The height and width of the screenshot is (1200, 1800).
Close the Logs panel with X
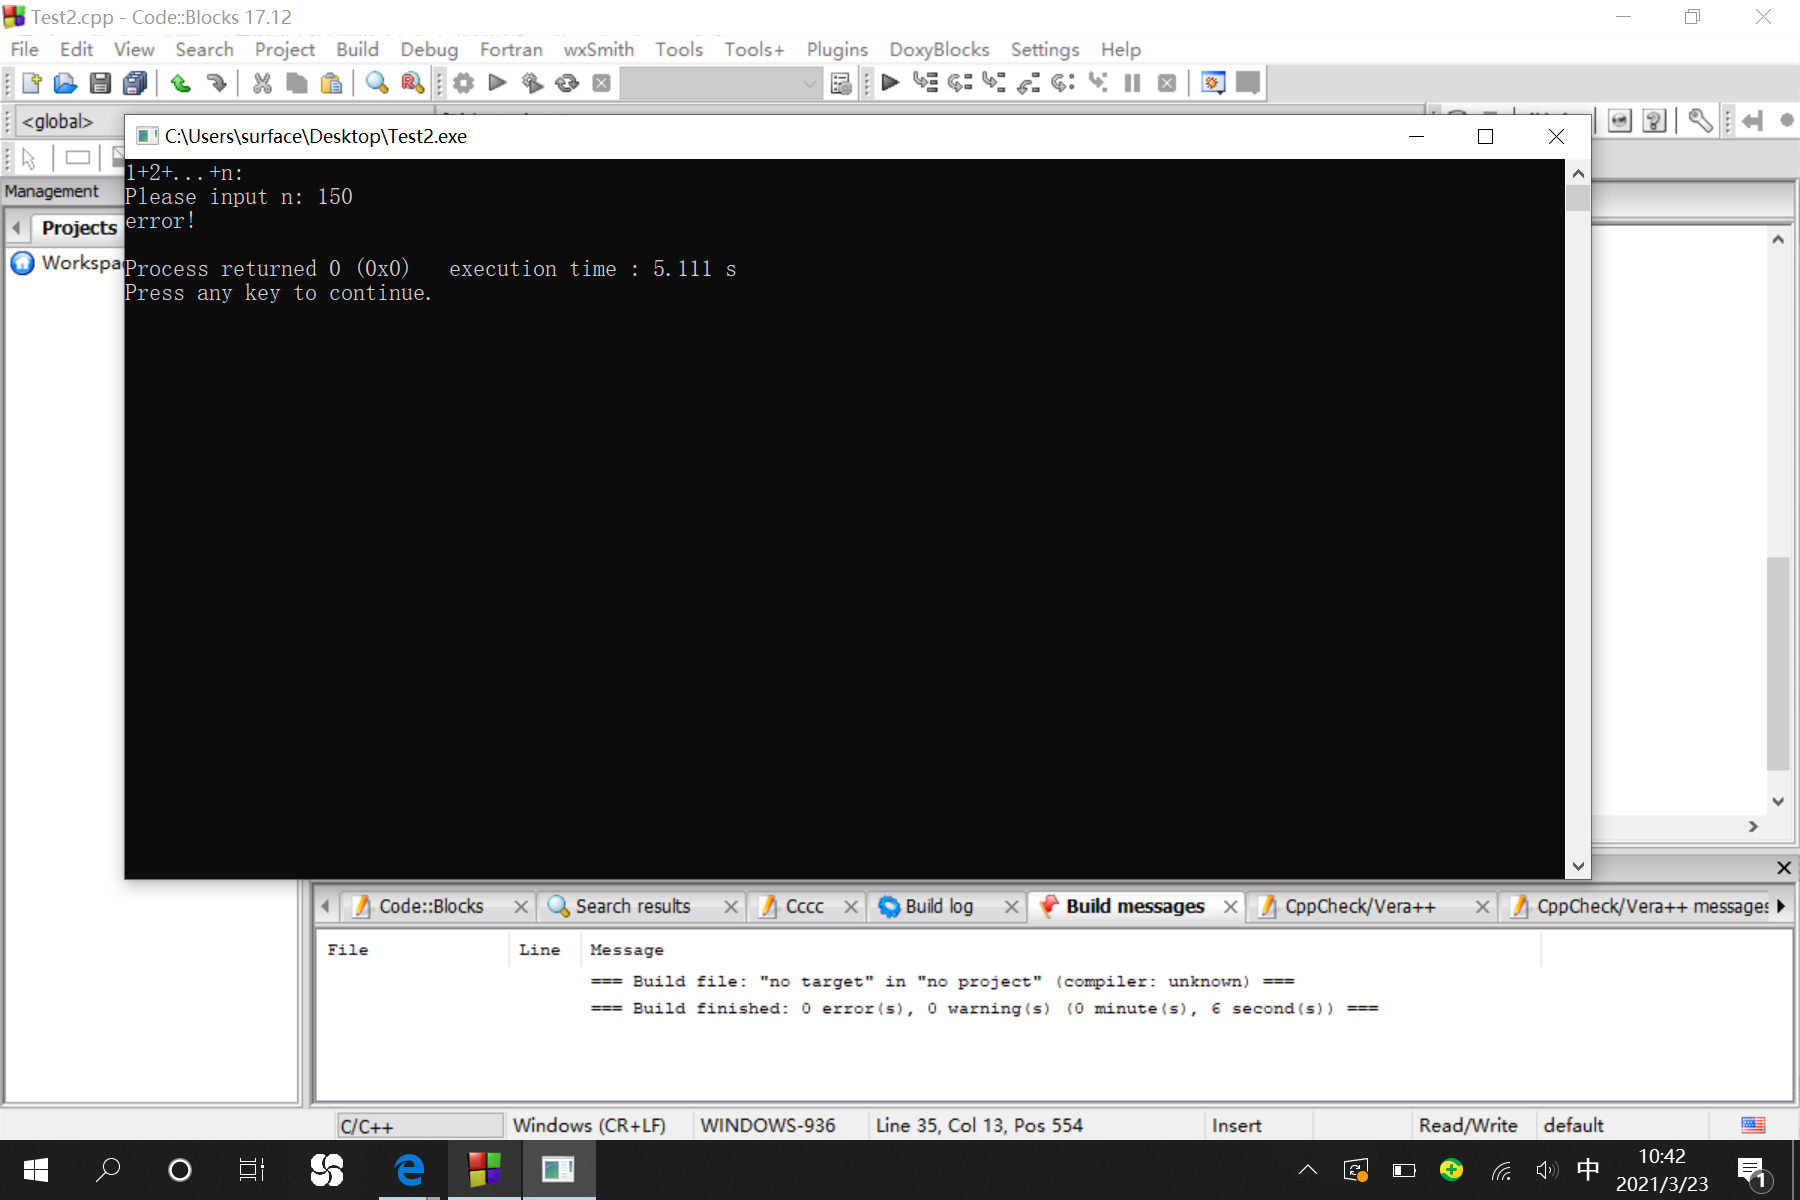(x=1783, y=868)
